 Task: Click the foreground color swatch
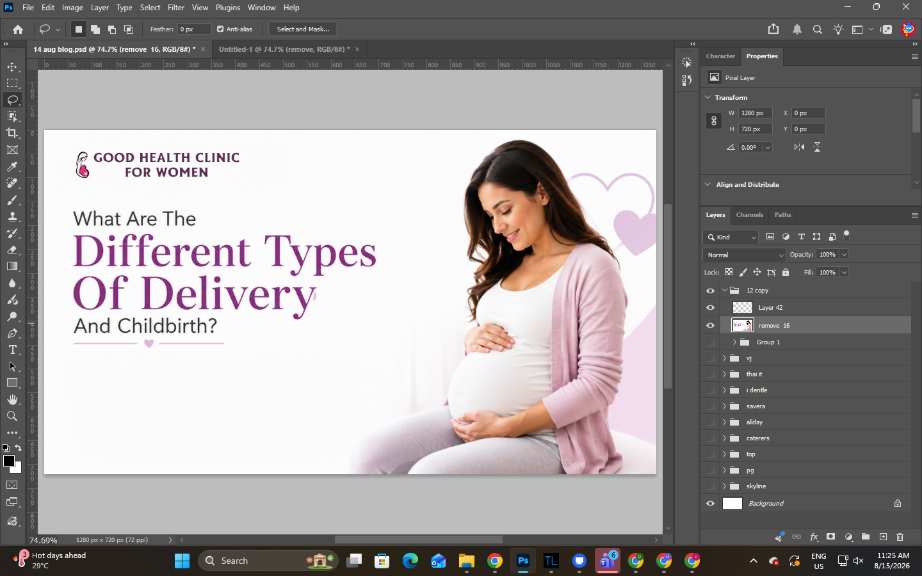pos(8,461)
